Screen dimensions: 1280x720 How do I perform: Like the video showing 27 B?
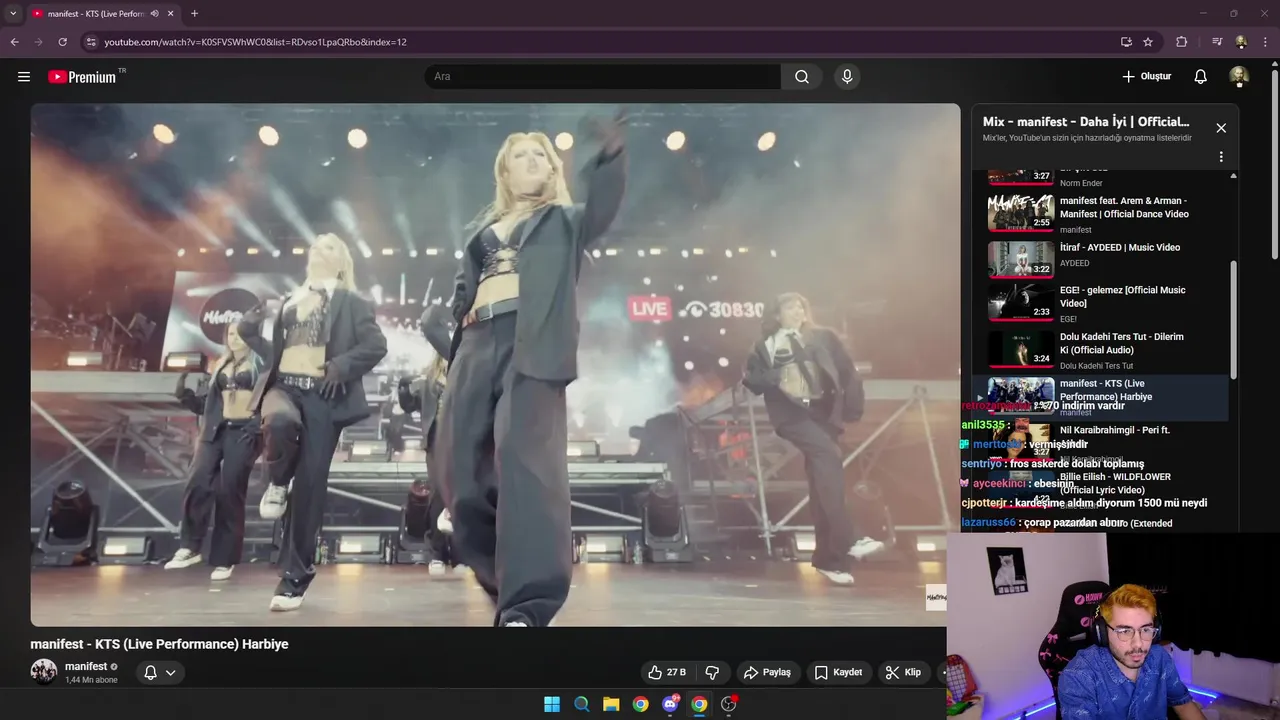point(667,673)
